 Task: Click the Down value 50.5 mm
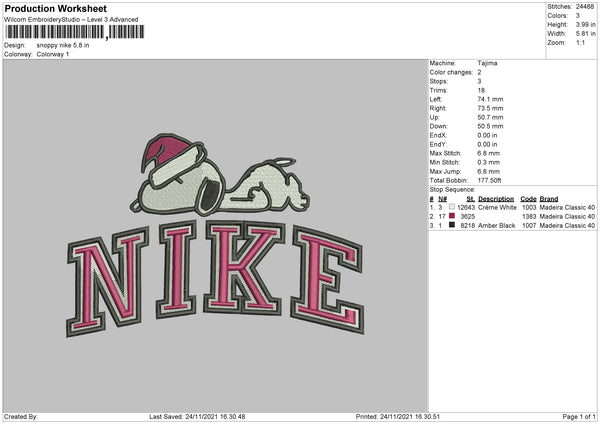pos(490,126)
